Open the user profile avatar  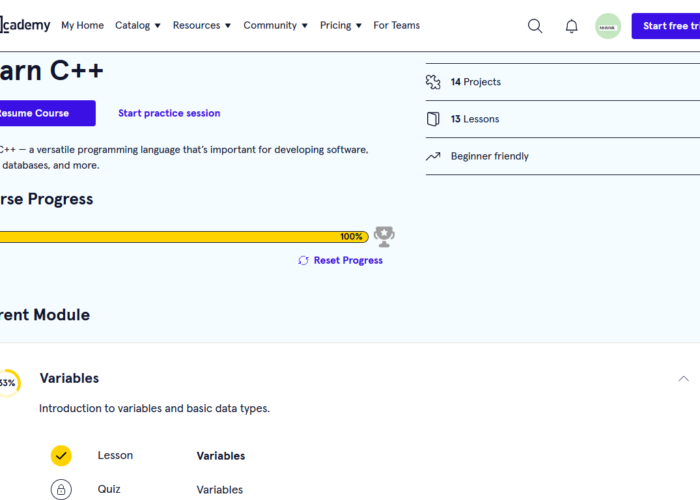coord(608,26)
